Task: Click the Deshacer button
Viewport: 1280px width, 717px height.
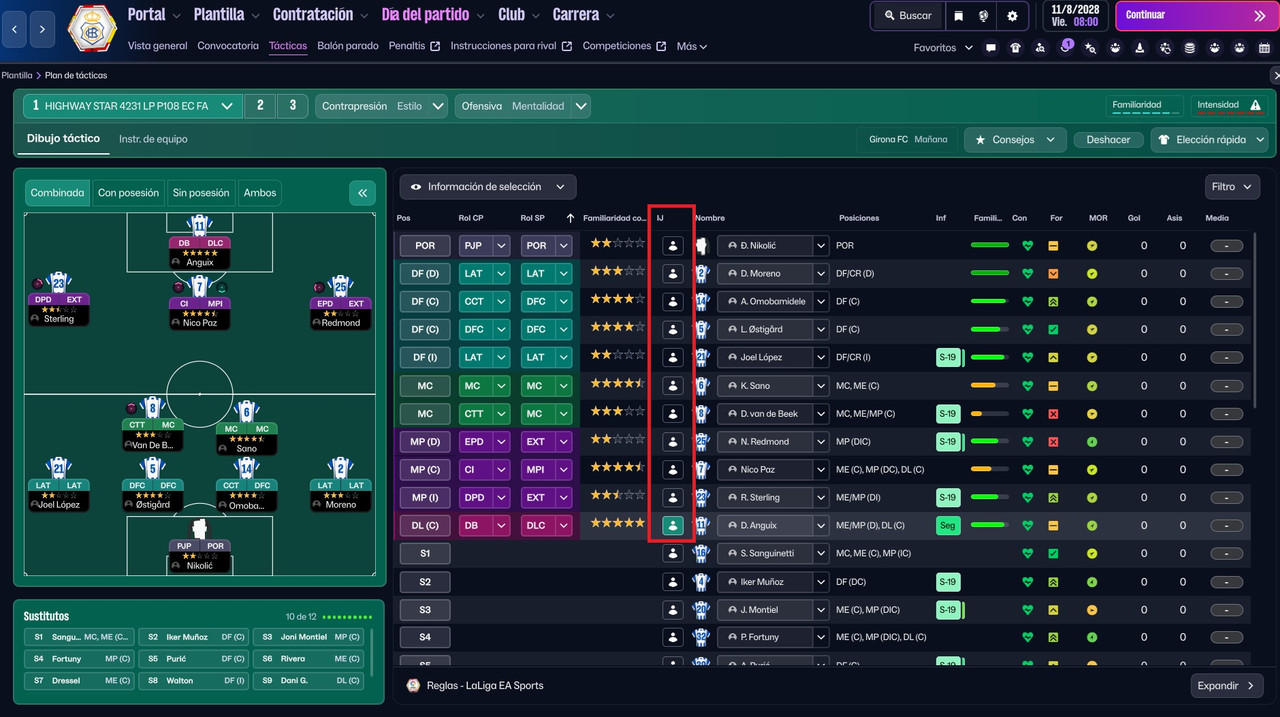Action: (x=1108, y=140)
